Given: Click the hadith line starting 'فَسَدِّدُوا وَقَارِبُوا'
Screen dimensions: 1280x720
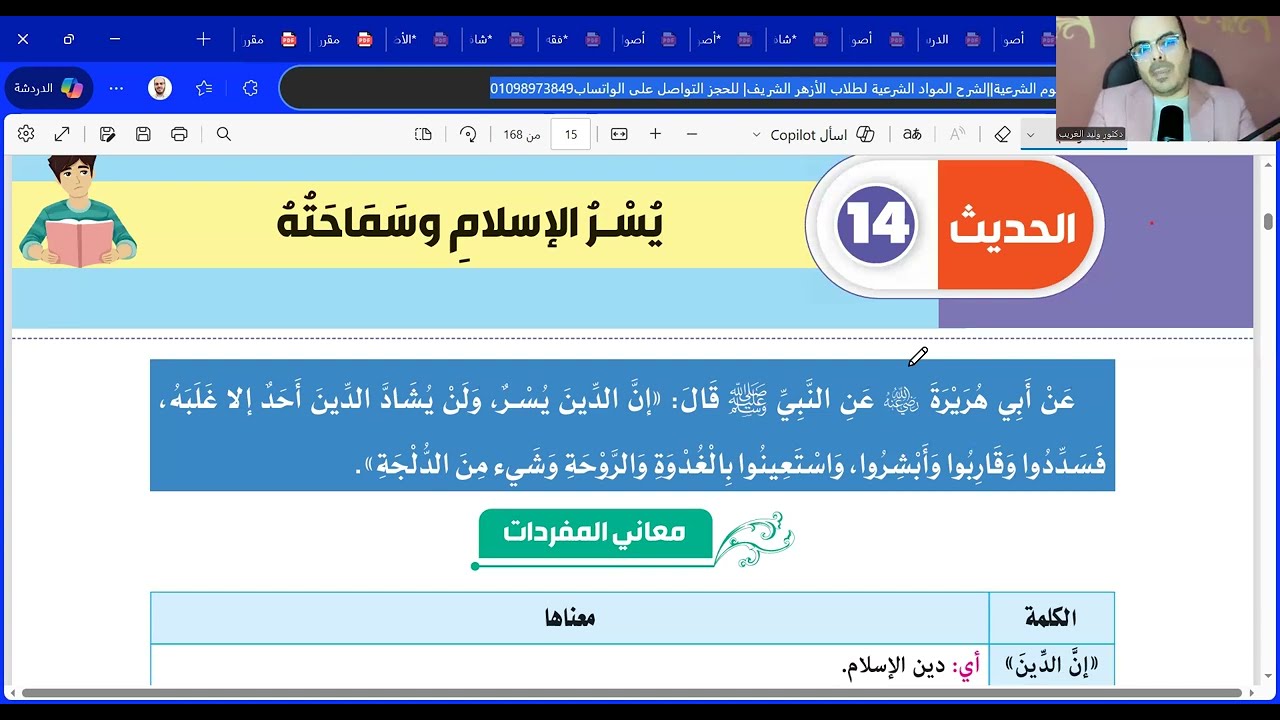Looking at the screenshot, I should (731, 463).
